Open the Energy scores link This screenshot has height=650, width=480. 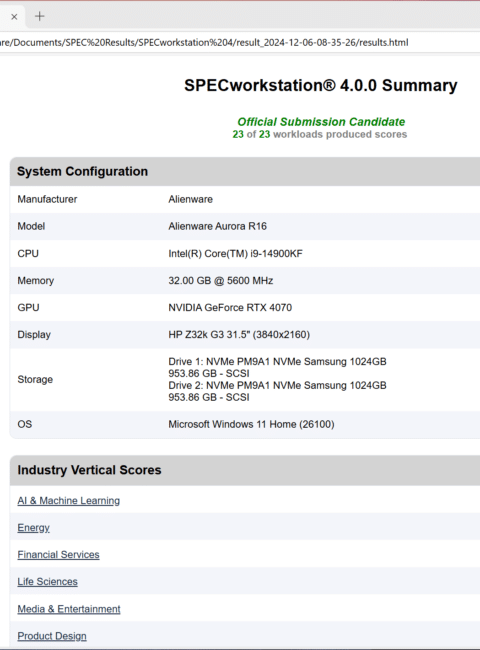click(34, 527)
